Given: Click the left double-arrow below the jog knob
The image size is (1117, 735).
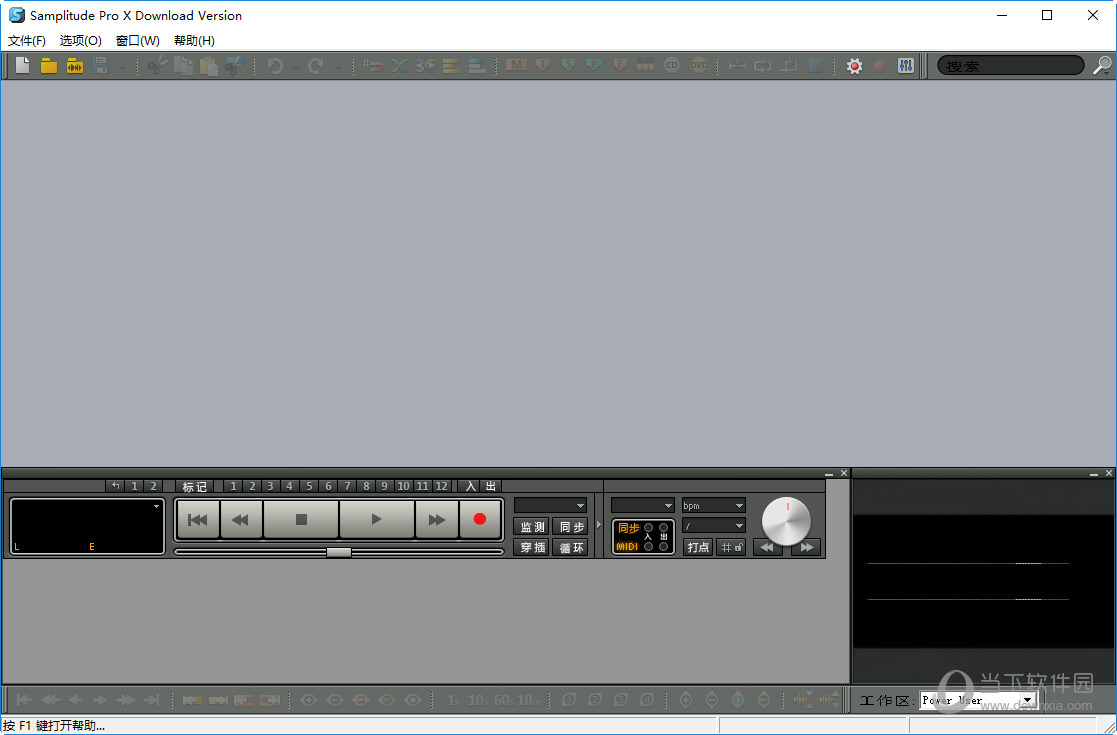Looking at the screenshot, I should [x=767, y=547].
